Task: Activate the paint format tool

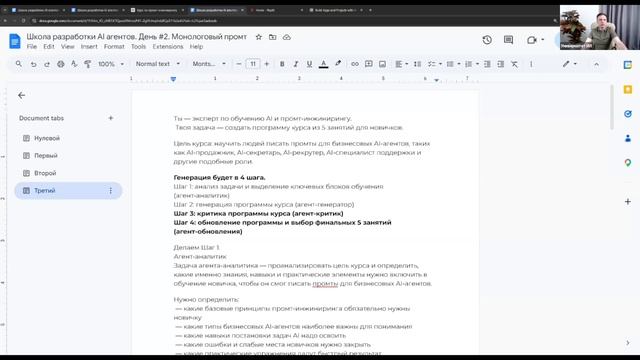Action: pos(87,64)
